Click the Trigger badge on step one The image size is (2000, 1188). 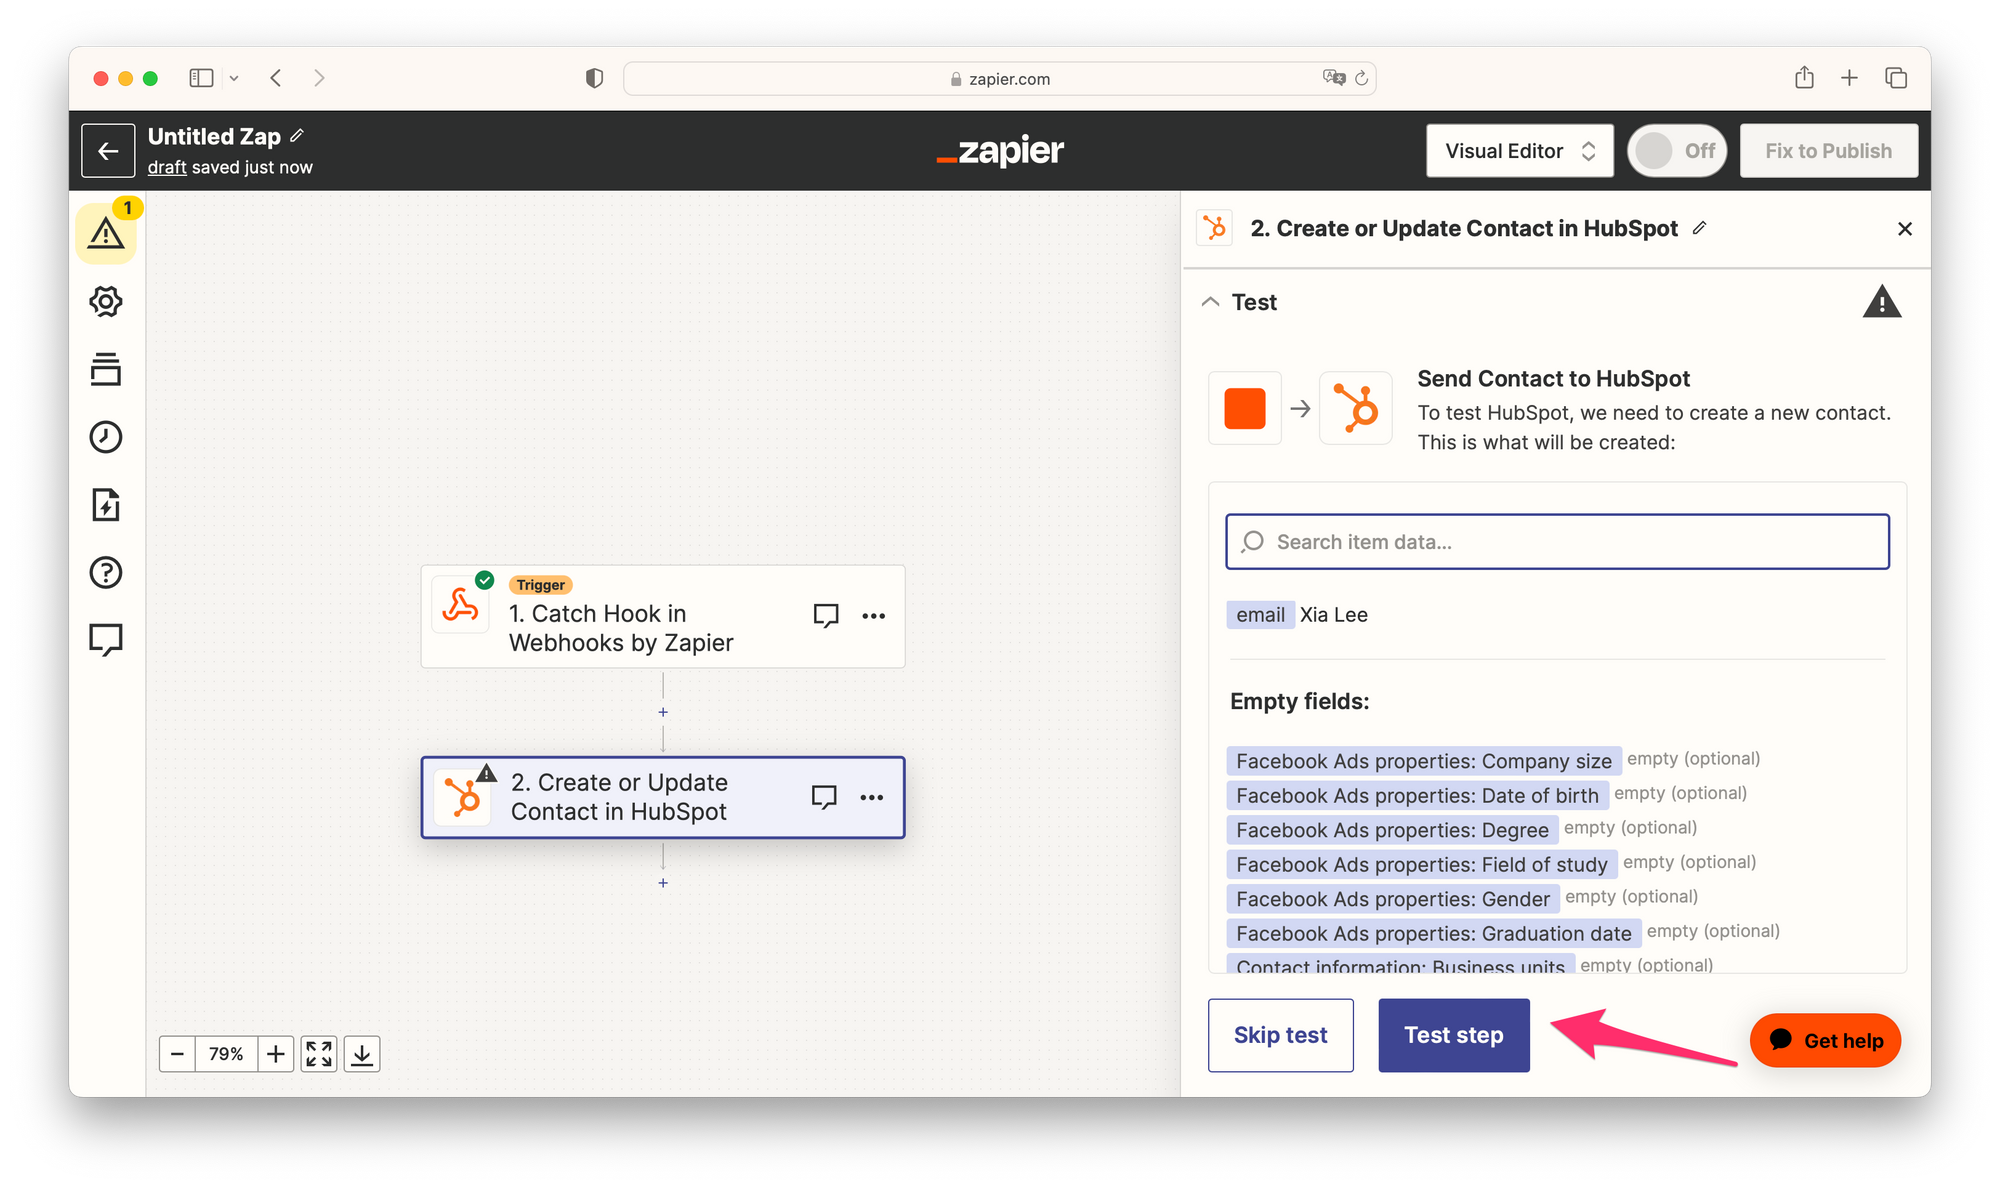click(x=541, y=585)
